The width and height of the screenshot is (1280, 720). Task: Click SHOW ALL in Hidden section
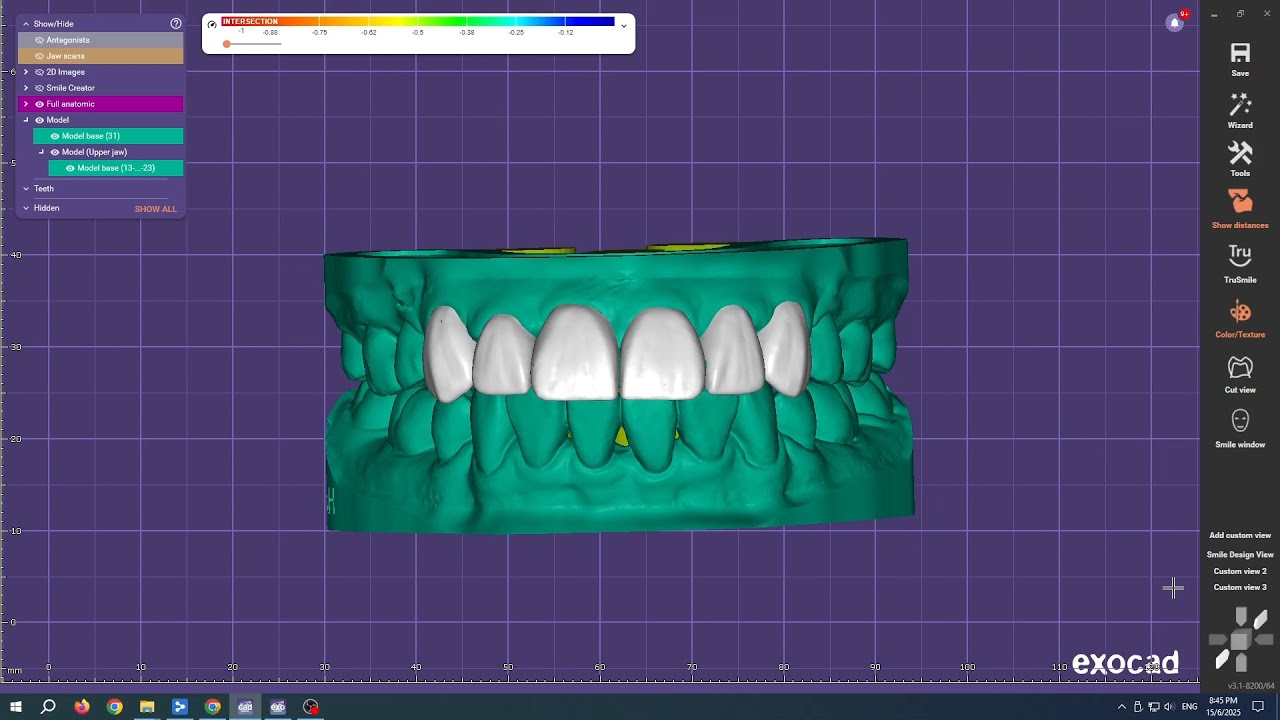(156, 209)
